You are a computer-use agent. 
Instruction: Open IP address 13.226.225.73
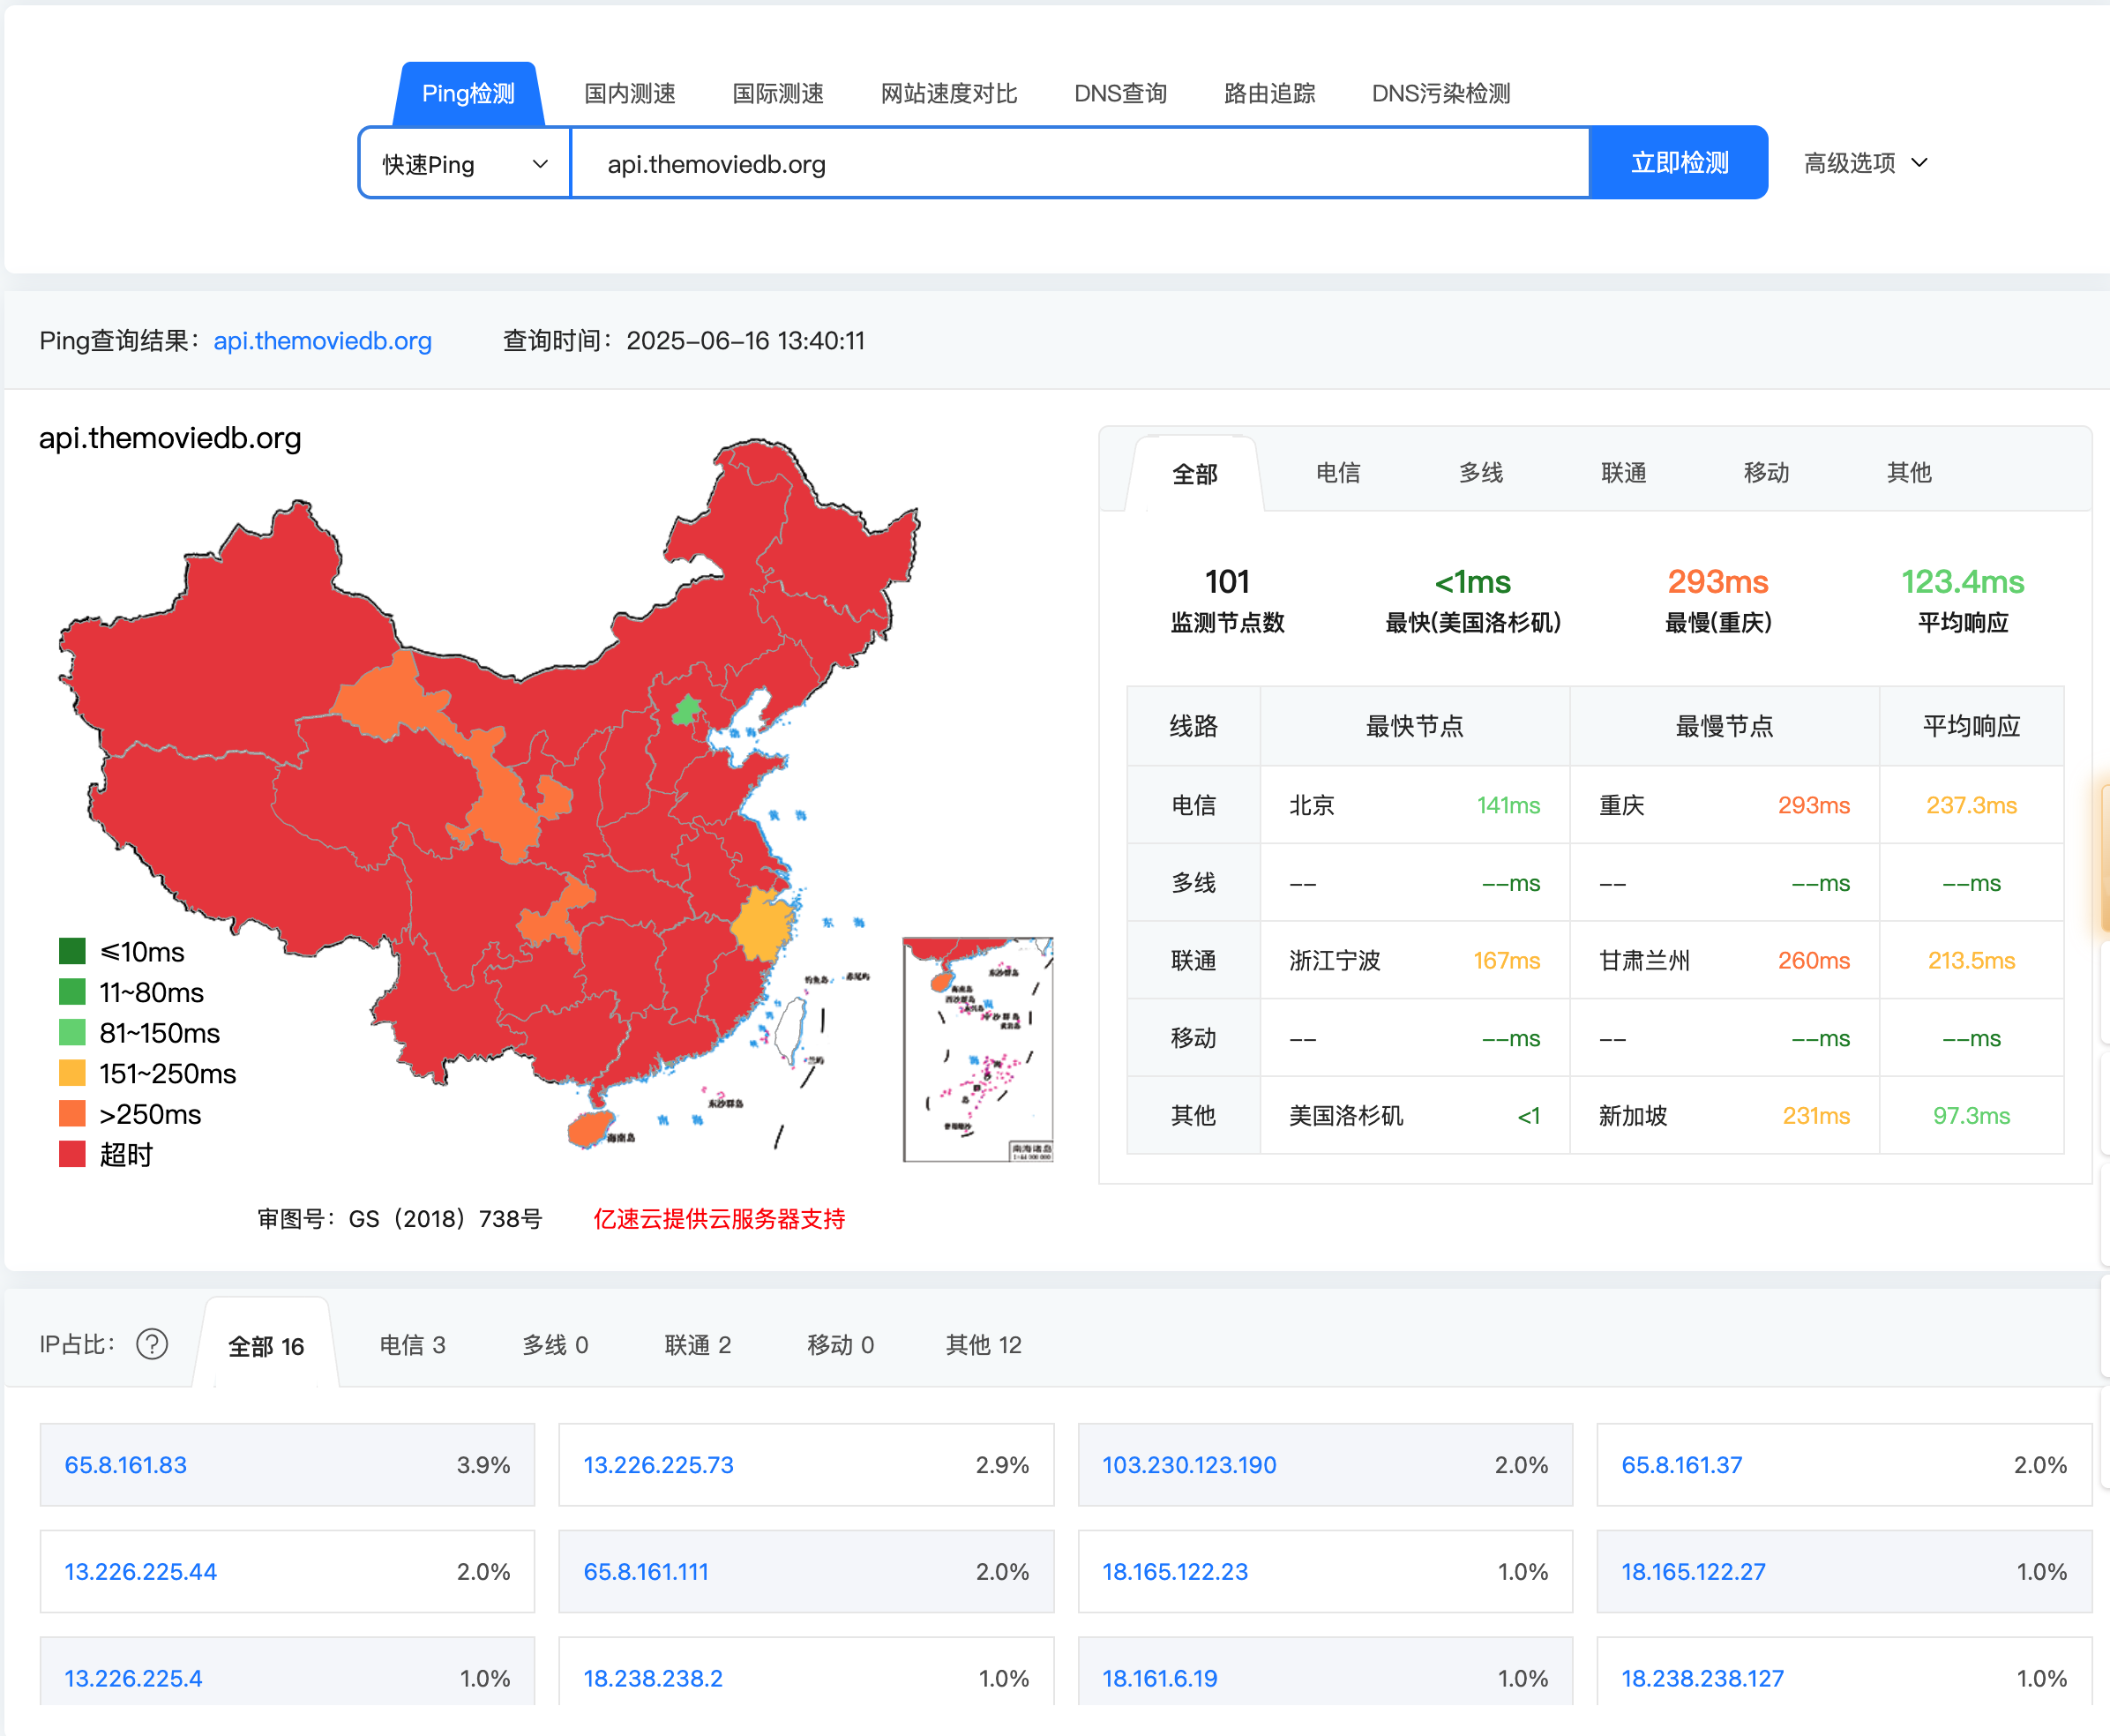(x=658, y=1465)
